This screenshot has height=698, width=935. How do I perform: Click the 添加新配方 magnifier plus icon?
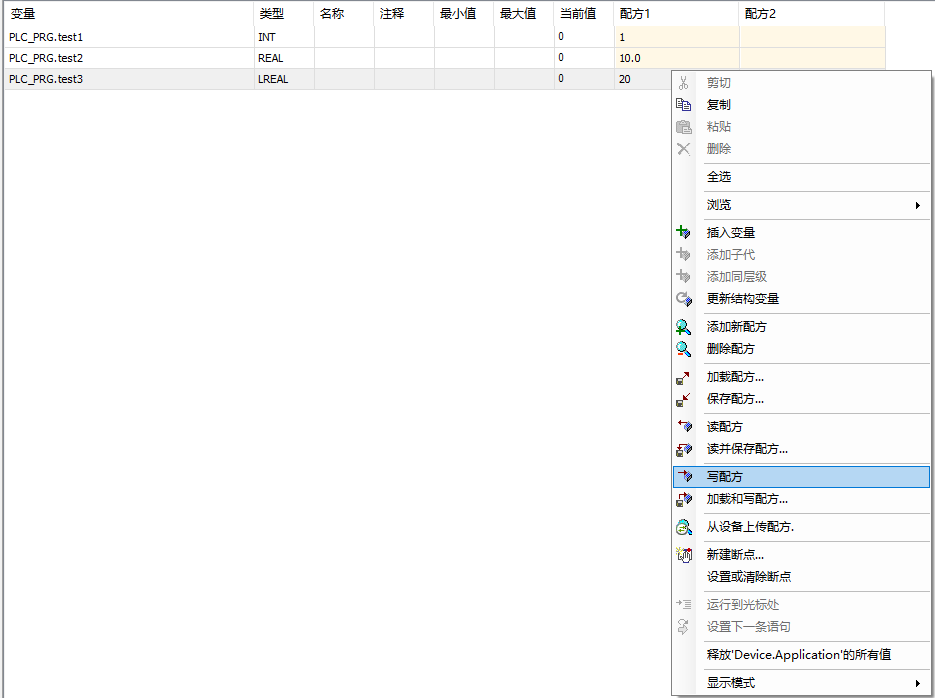click(685, 327)
